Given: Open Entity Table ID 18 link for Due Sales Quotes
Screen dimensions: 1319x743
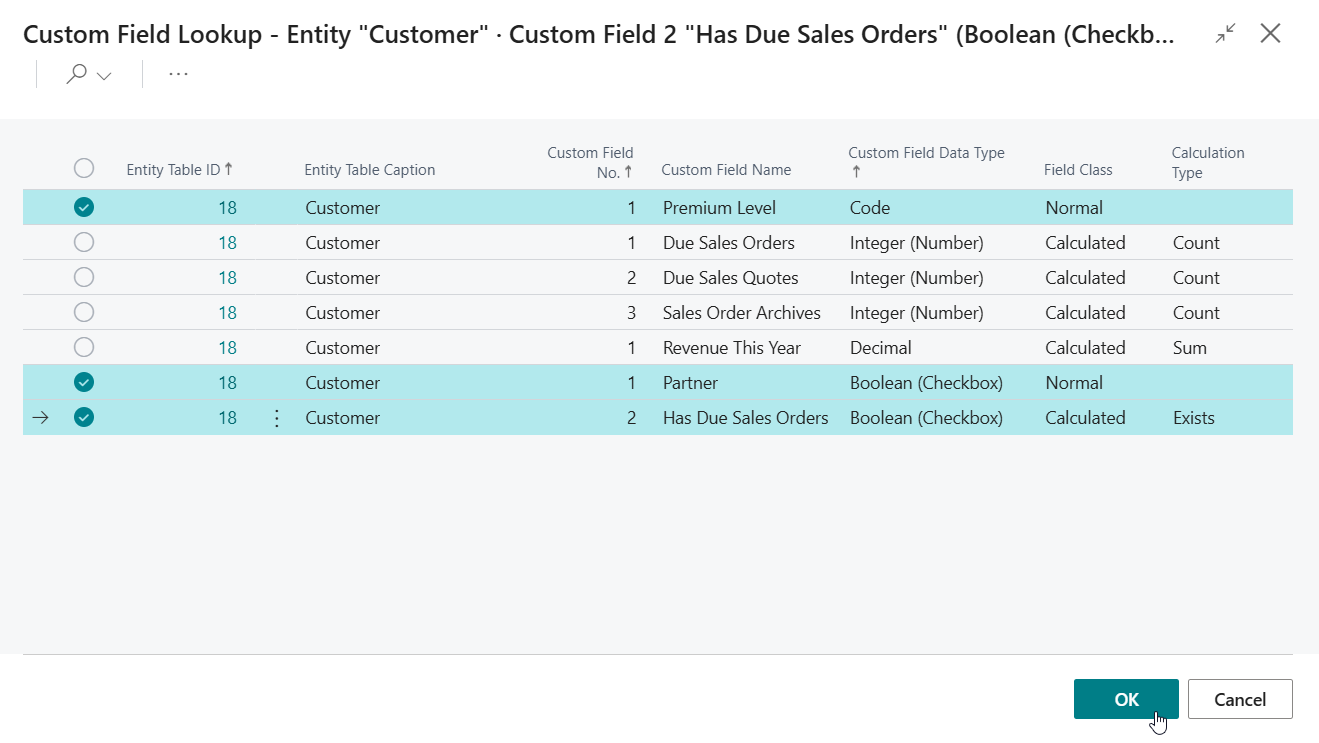Looking at the screenshot, I should [227, 278].
